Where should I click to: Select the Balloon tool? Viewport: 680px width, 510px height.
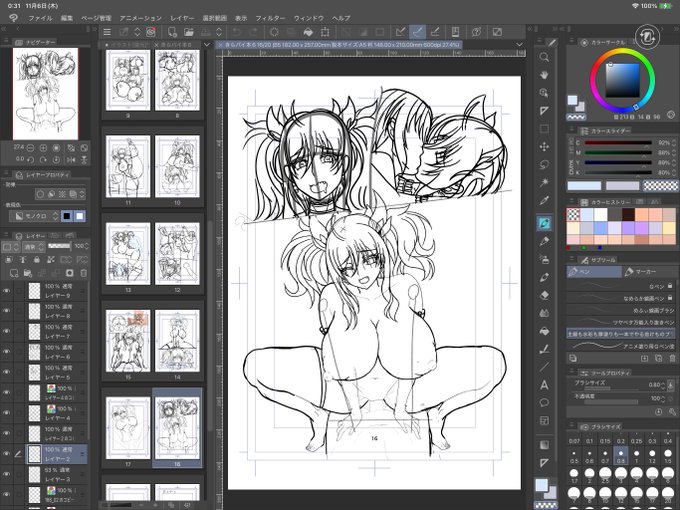click(544, 403)
